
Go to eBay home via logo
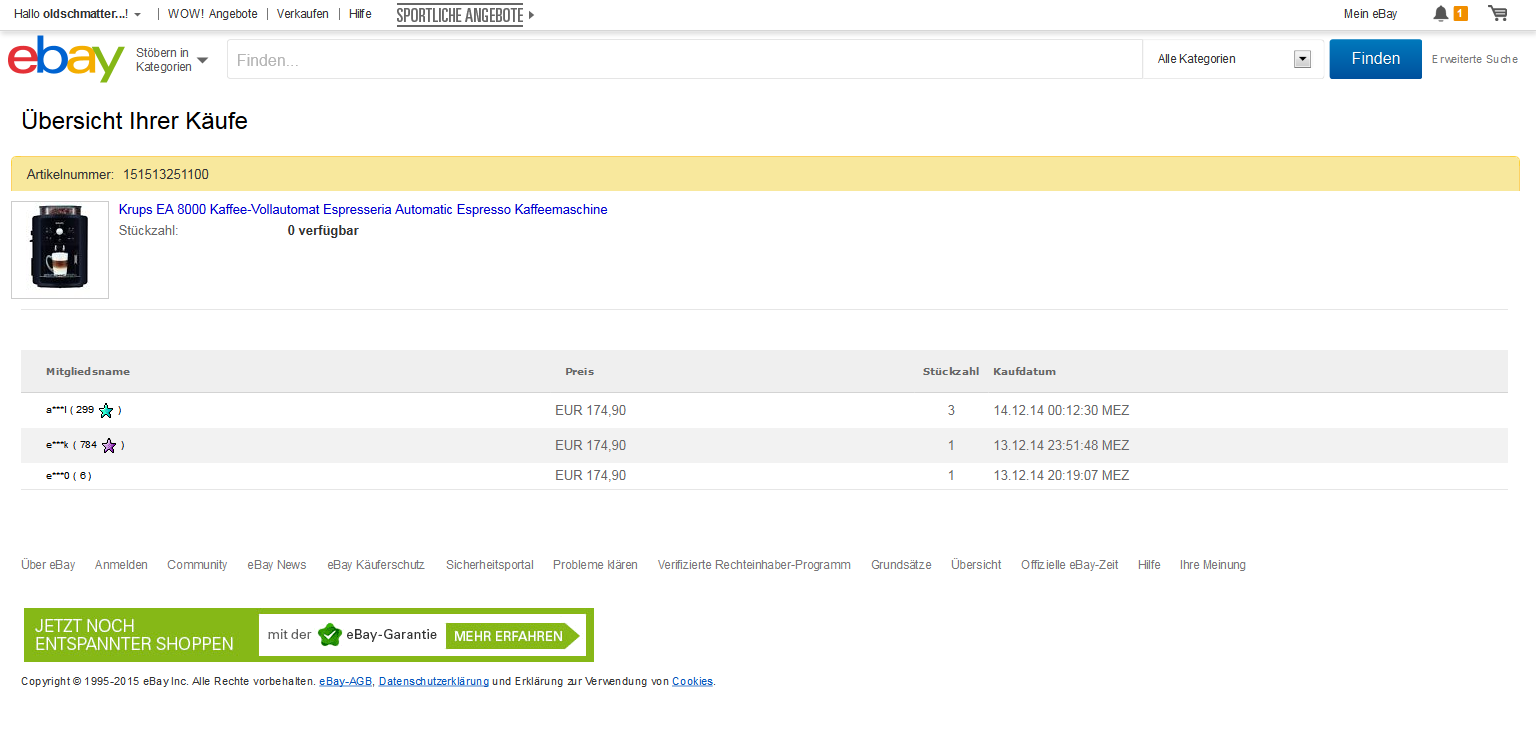(65, 59)
